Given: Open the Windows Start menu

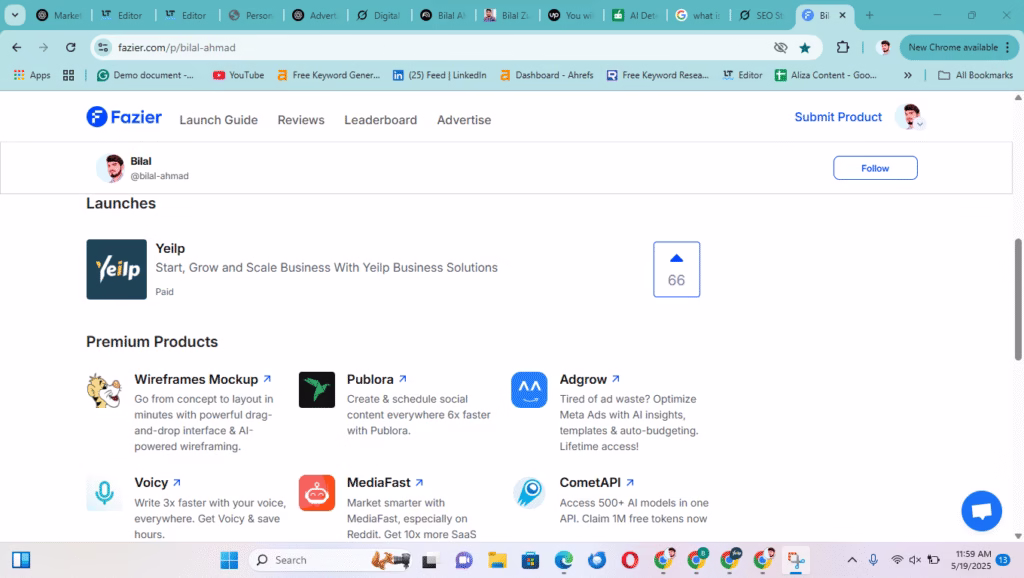Looking at the screenshot, I should [x=229, y=560].
